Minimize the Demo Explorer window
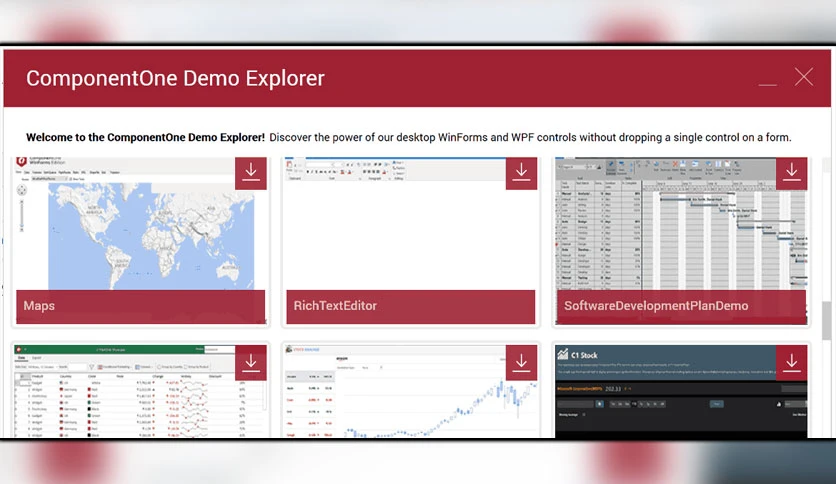The width and height of the screenshot is (836, 484). pos(768,78)
